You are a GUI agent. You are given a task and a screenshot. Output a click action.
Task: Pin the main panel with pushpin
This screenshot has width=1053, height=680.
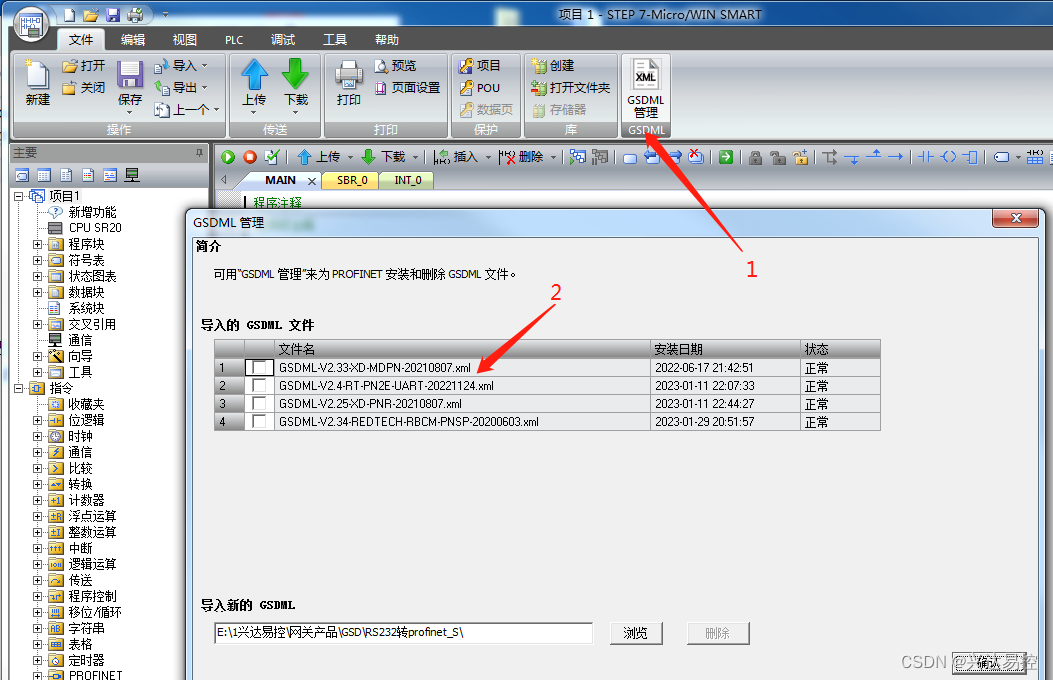click(199, 153)
